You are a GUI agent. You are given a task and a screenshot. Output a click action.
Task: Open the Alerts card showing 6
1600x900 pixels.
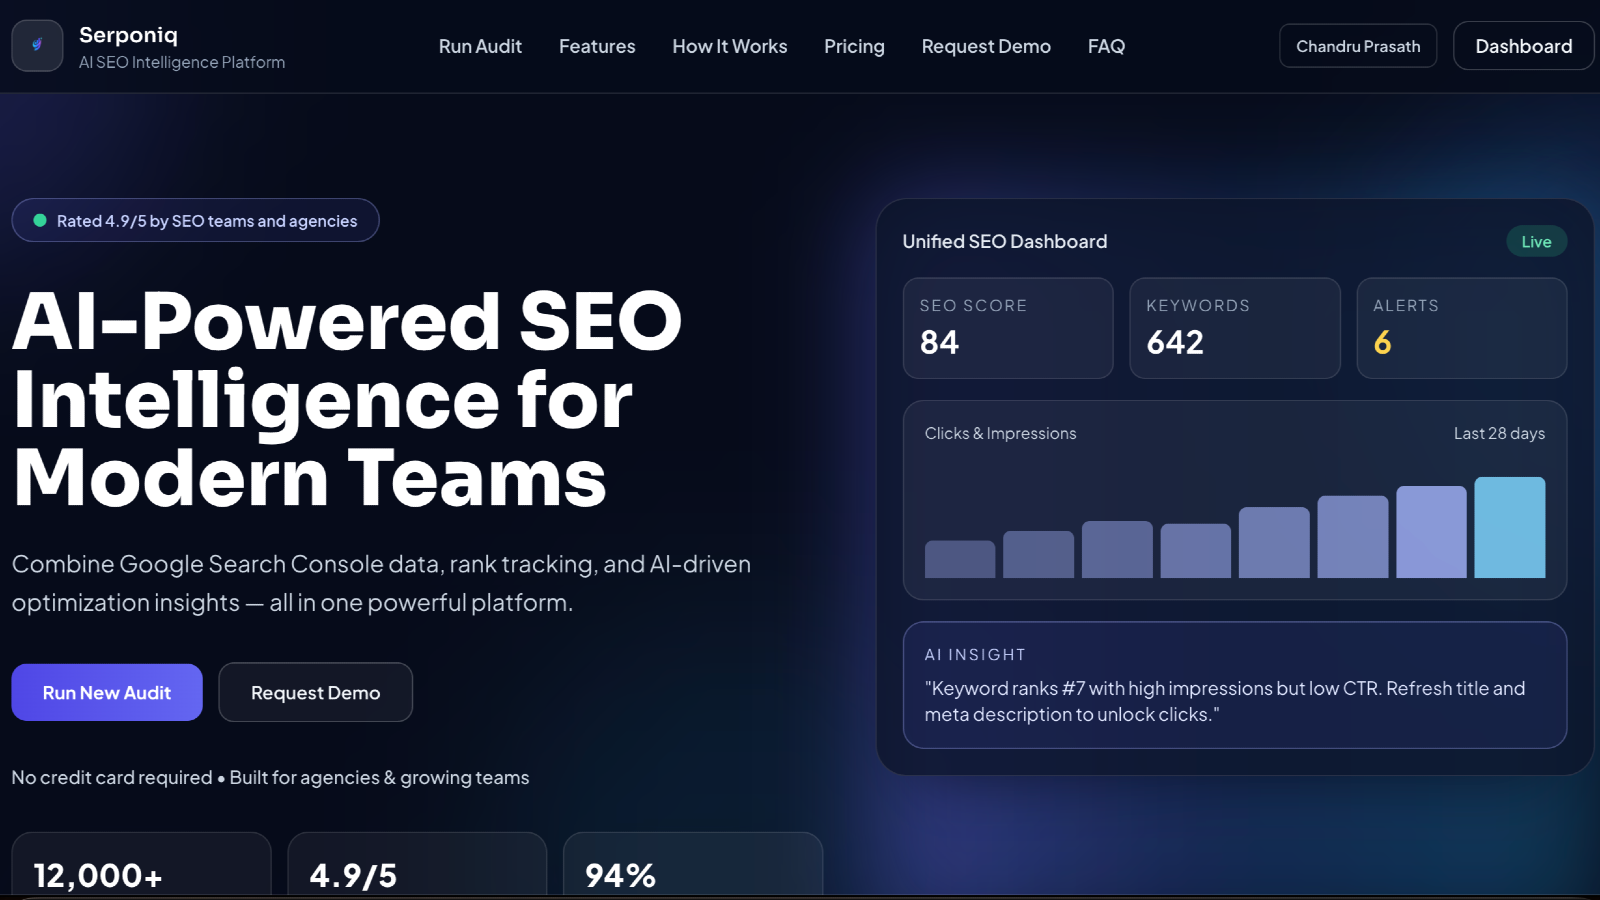click(x=1461, y=328)
